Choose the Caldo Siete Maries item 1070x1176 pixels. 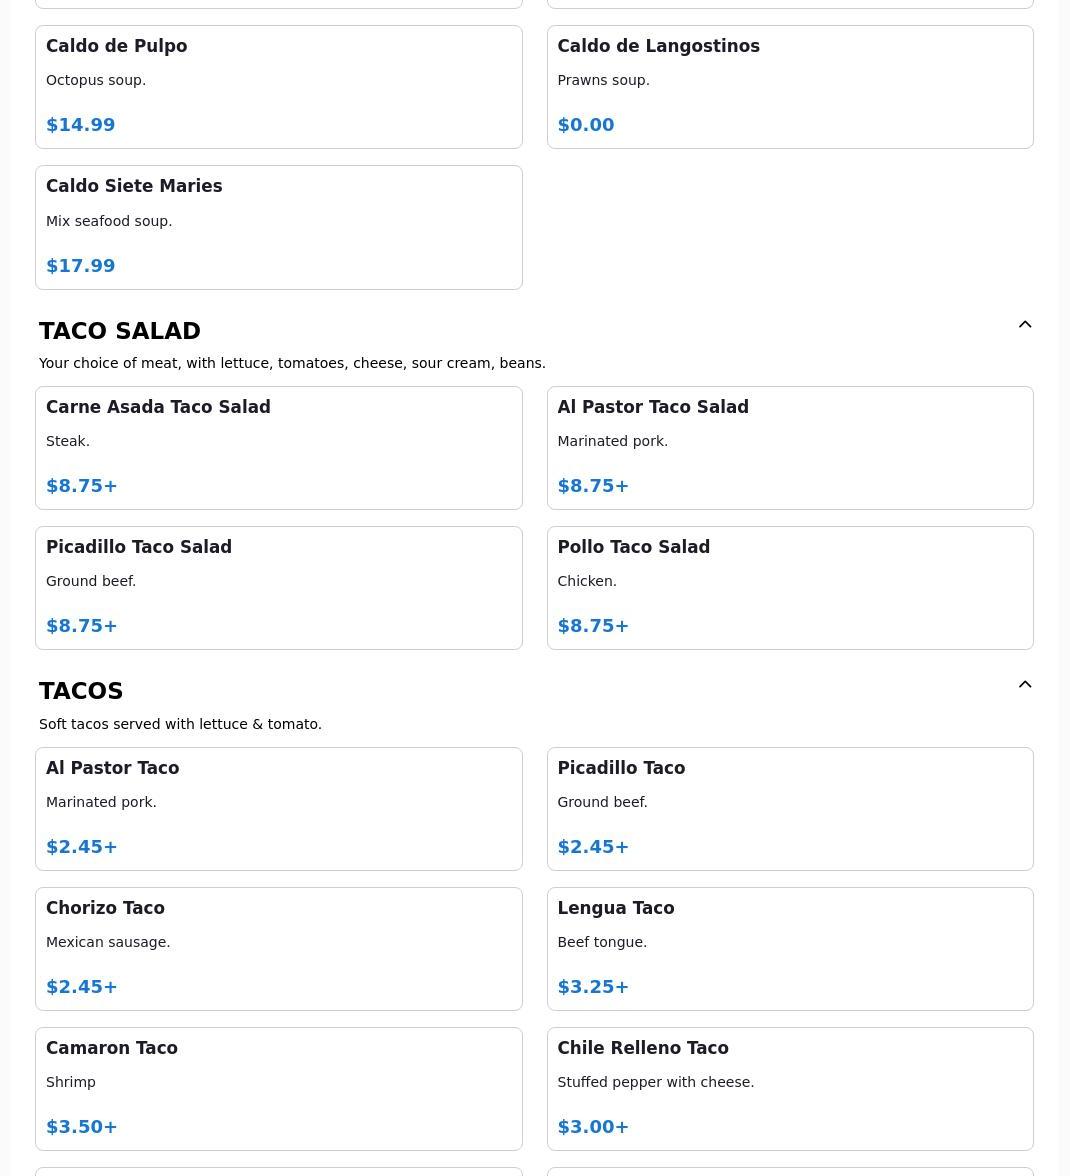pos(279,227)
